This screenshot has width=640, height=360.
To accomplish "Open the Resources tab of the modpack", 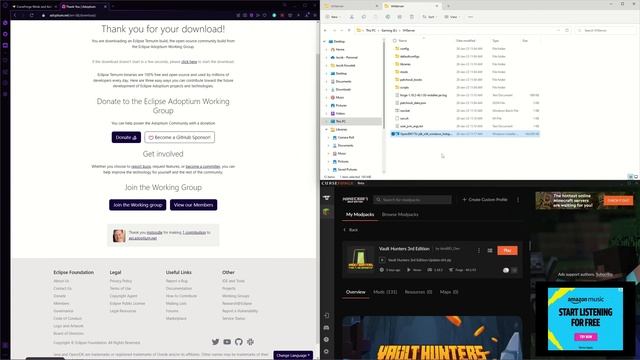I will (418, 292).
